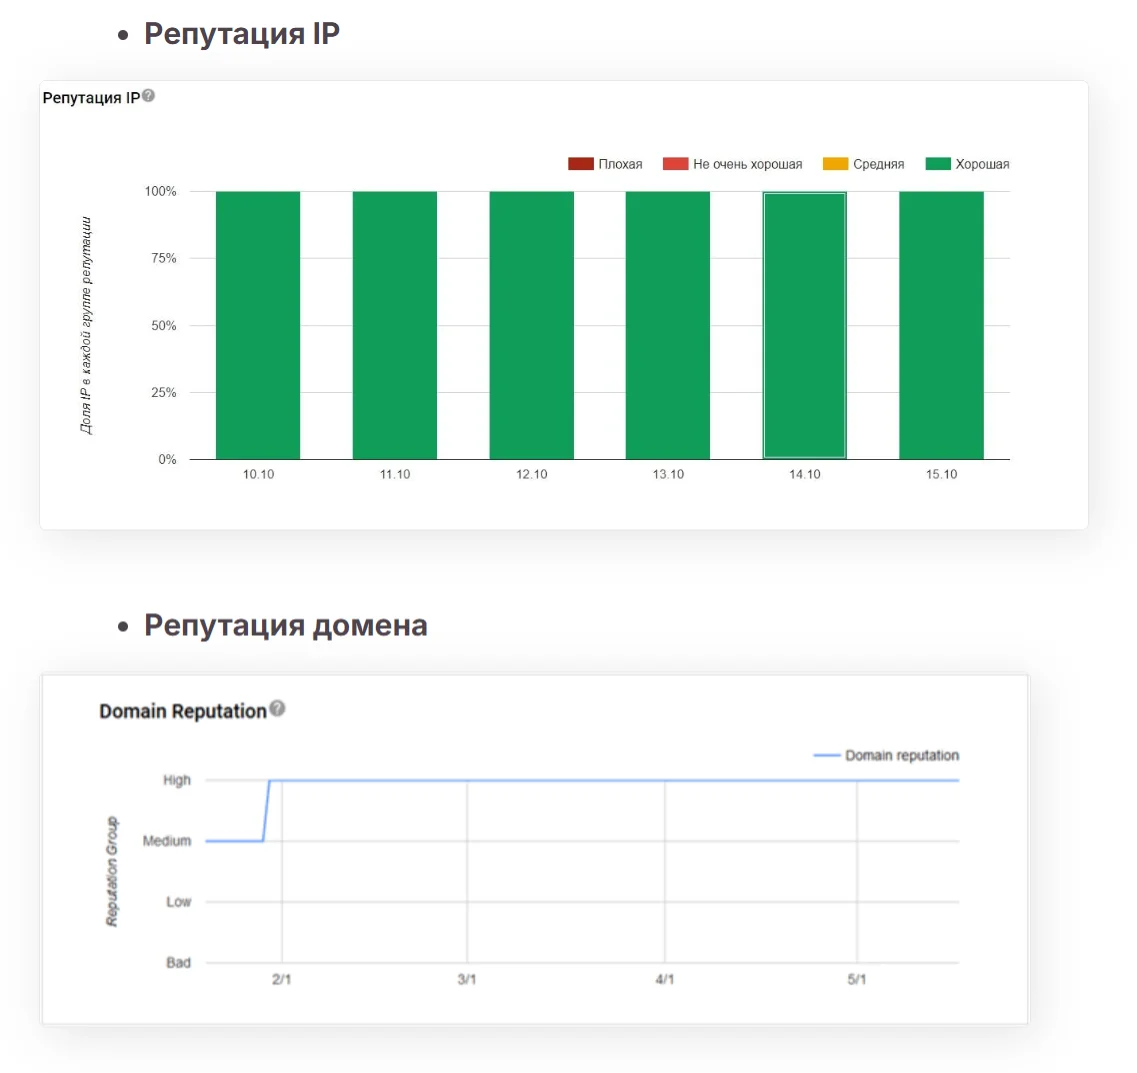1137x1073 pixels.
Task: Click the red Не очень хорошая swatch
Action: coord(675,164)
